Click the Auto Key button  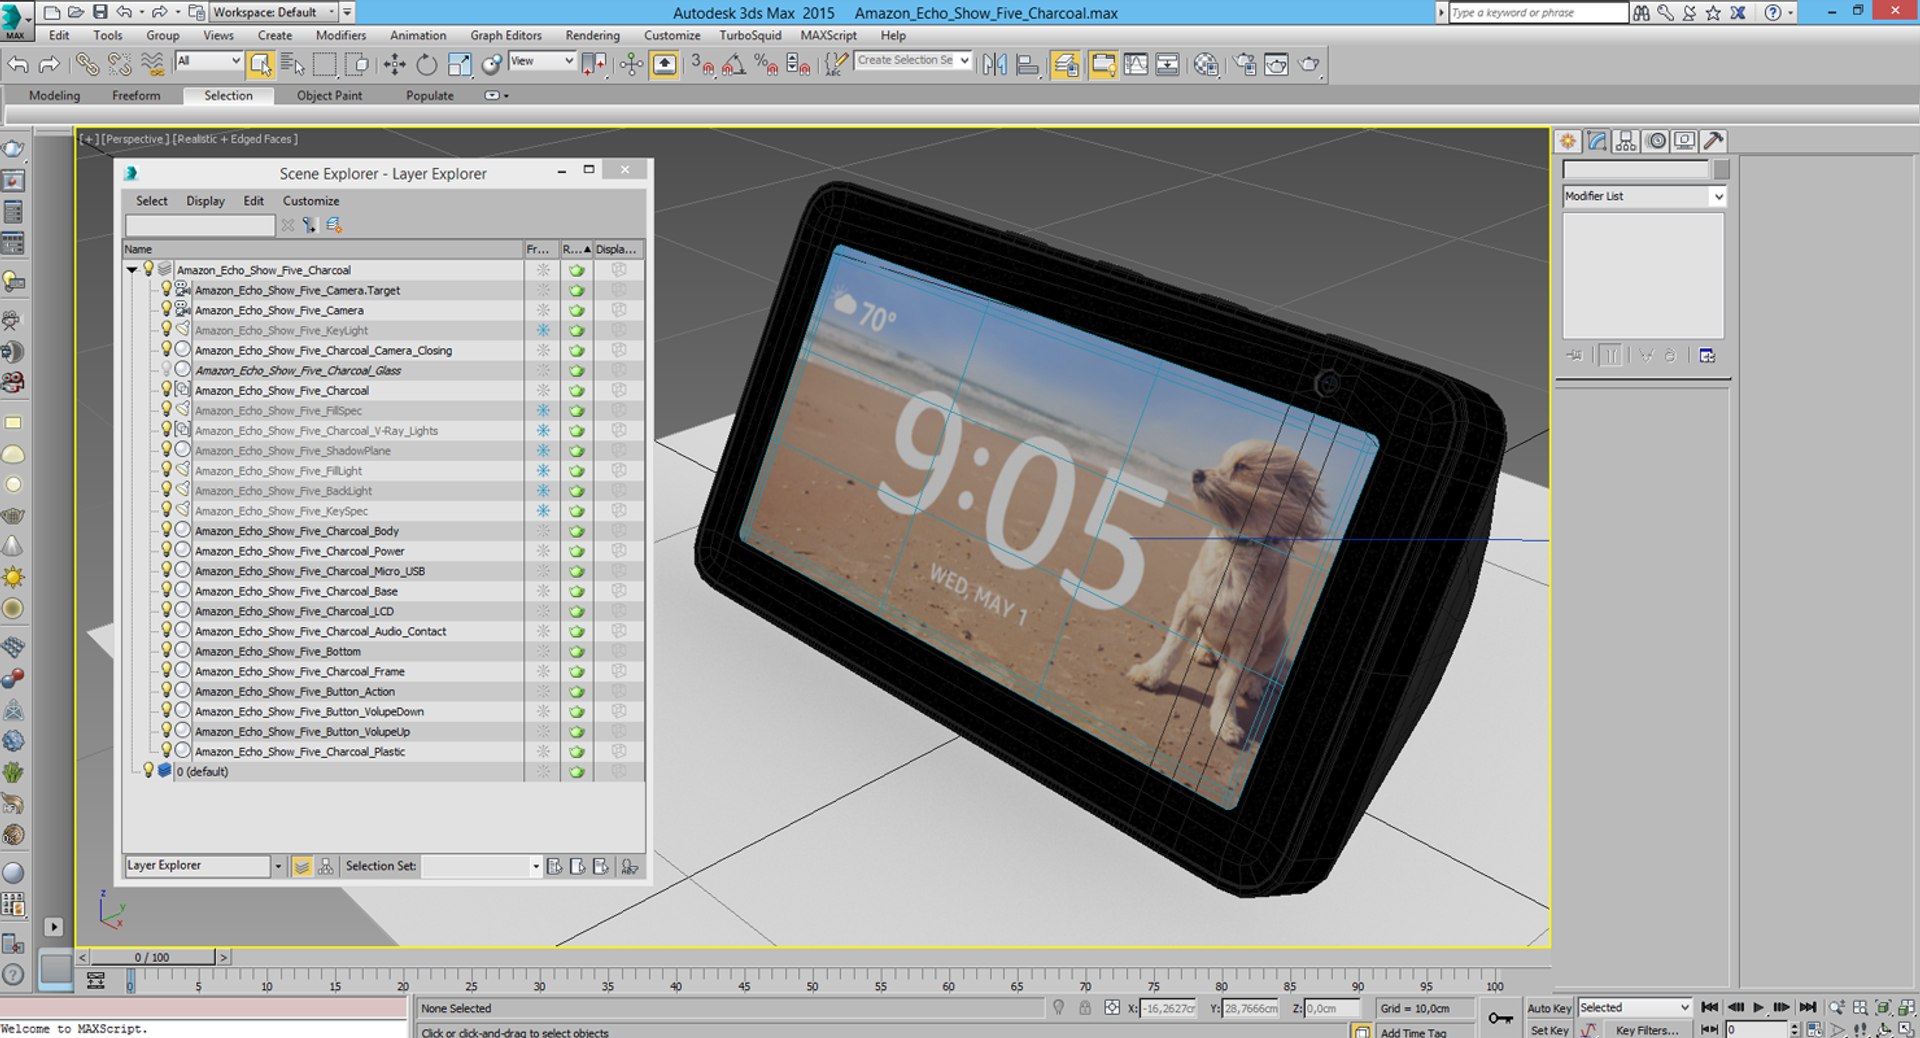1549,1008
